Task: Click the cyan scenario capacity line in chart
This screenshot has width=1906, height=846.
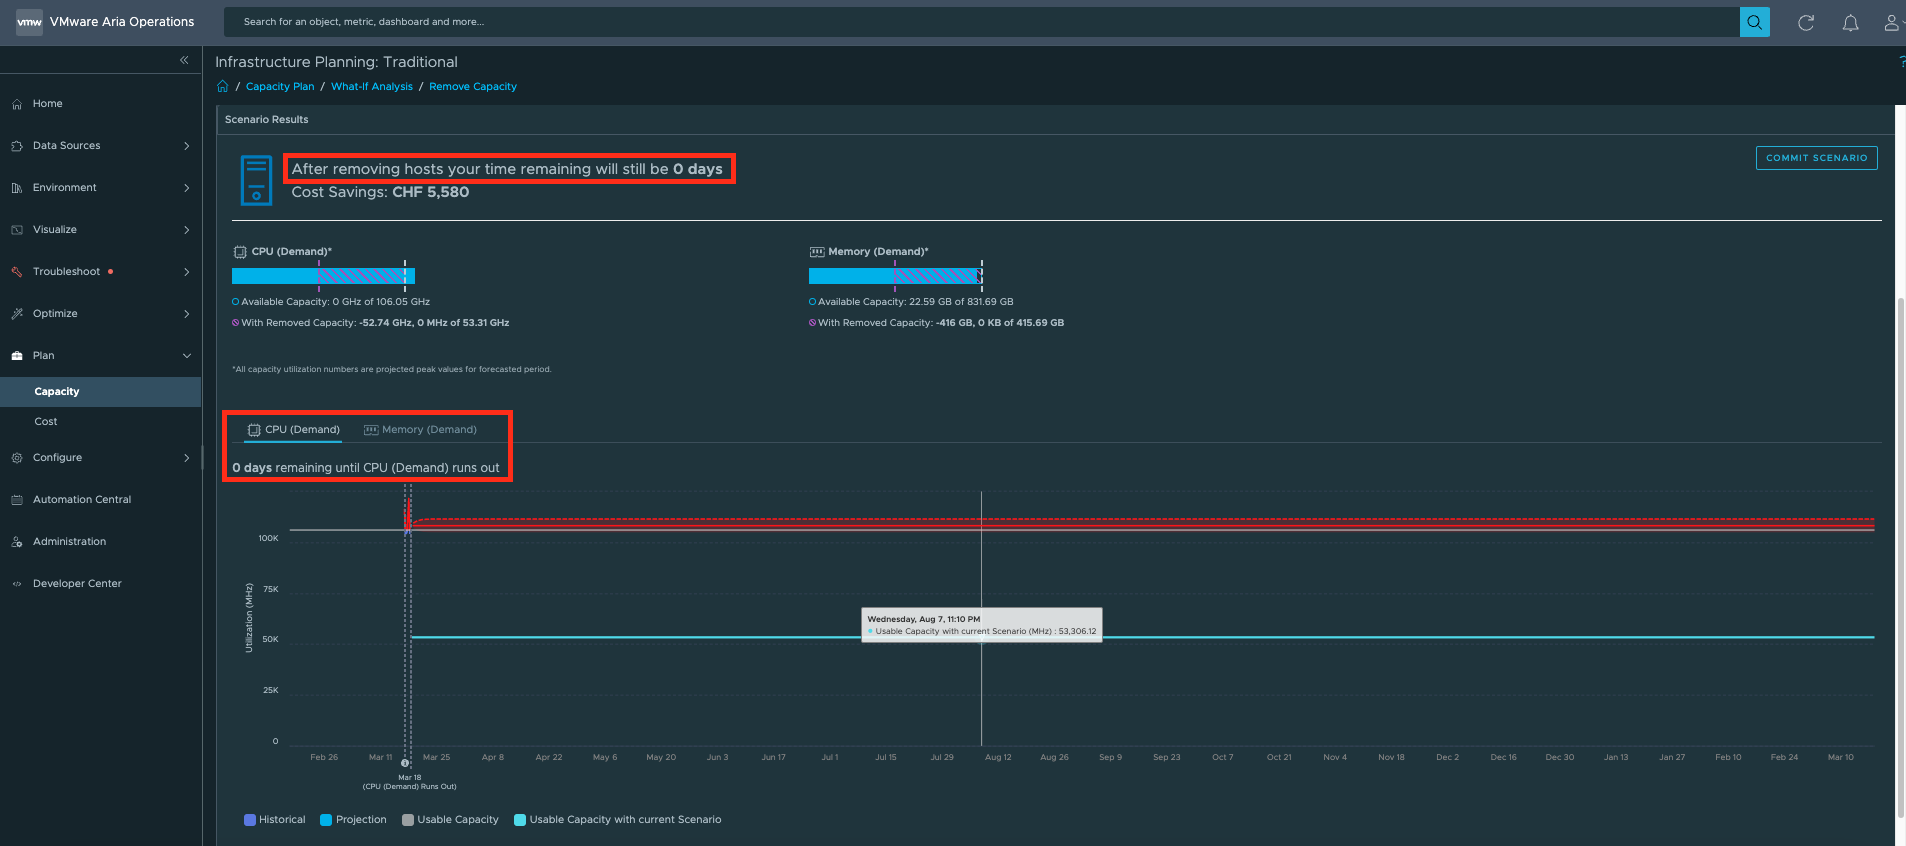Action: point(1142,637)
